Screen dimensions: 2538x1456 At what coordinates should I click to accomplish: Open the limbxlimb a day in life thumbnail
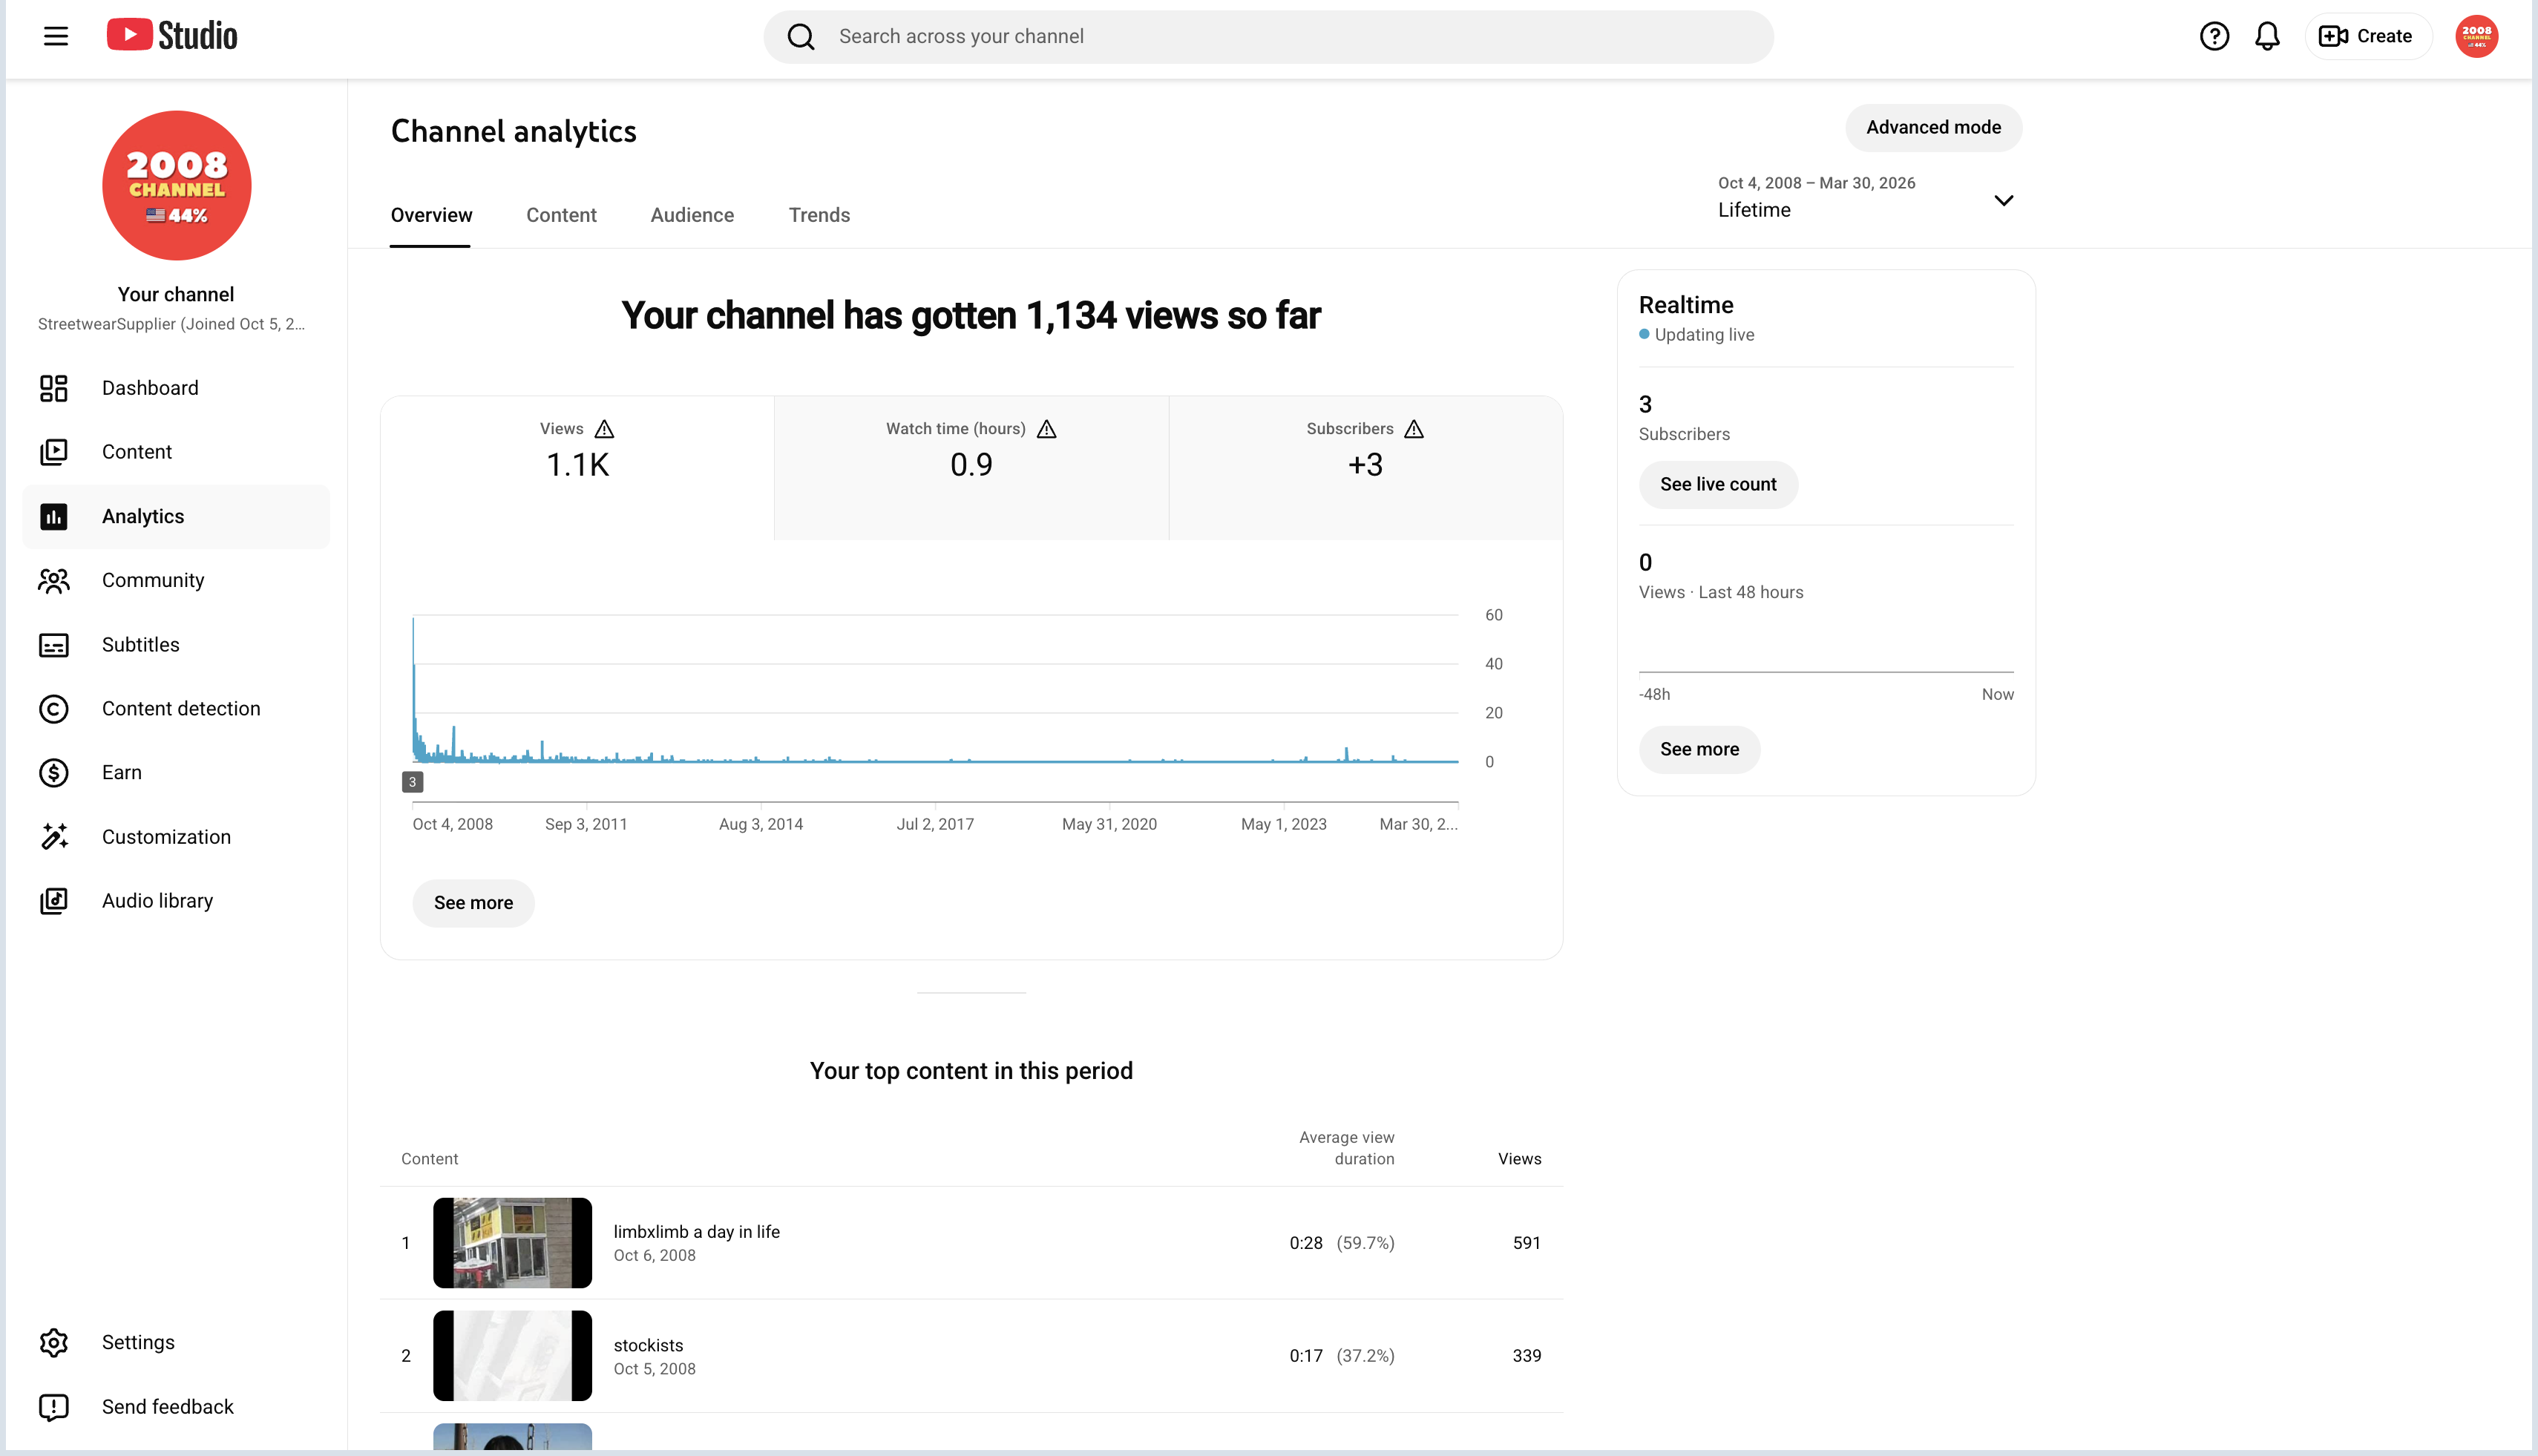pos(512,1243)
